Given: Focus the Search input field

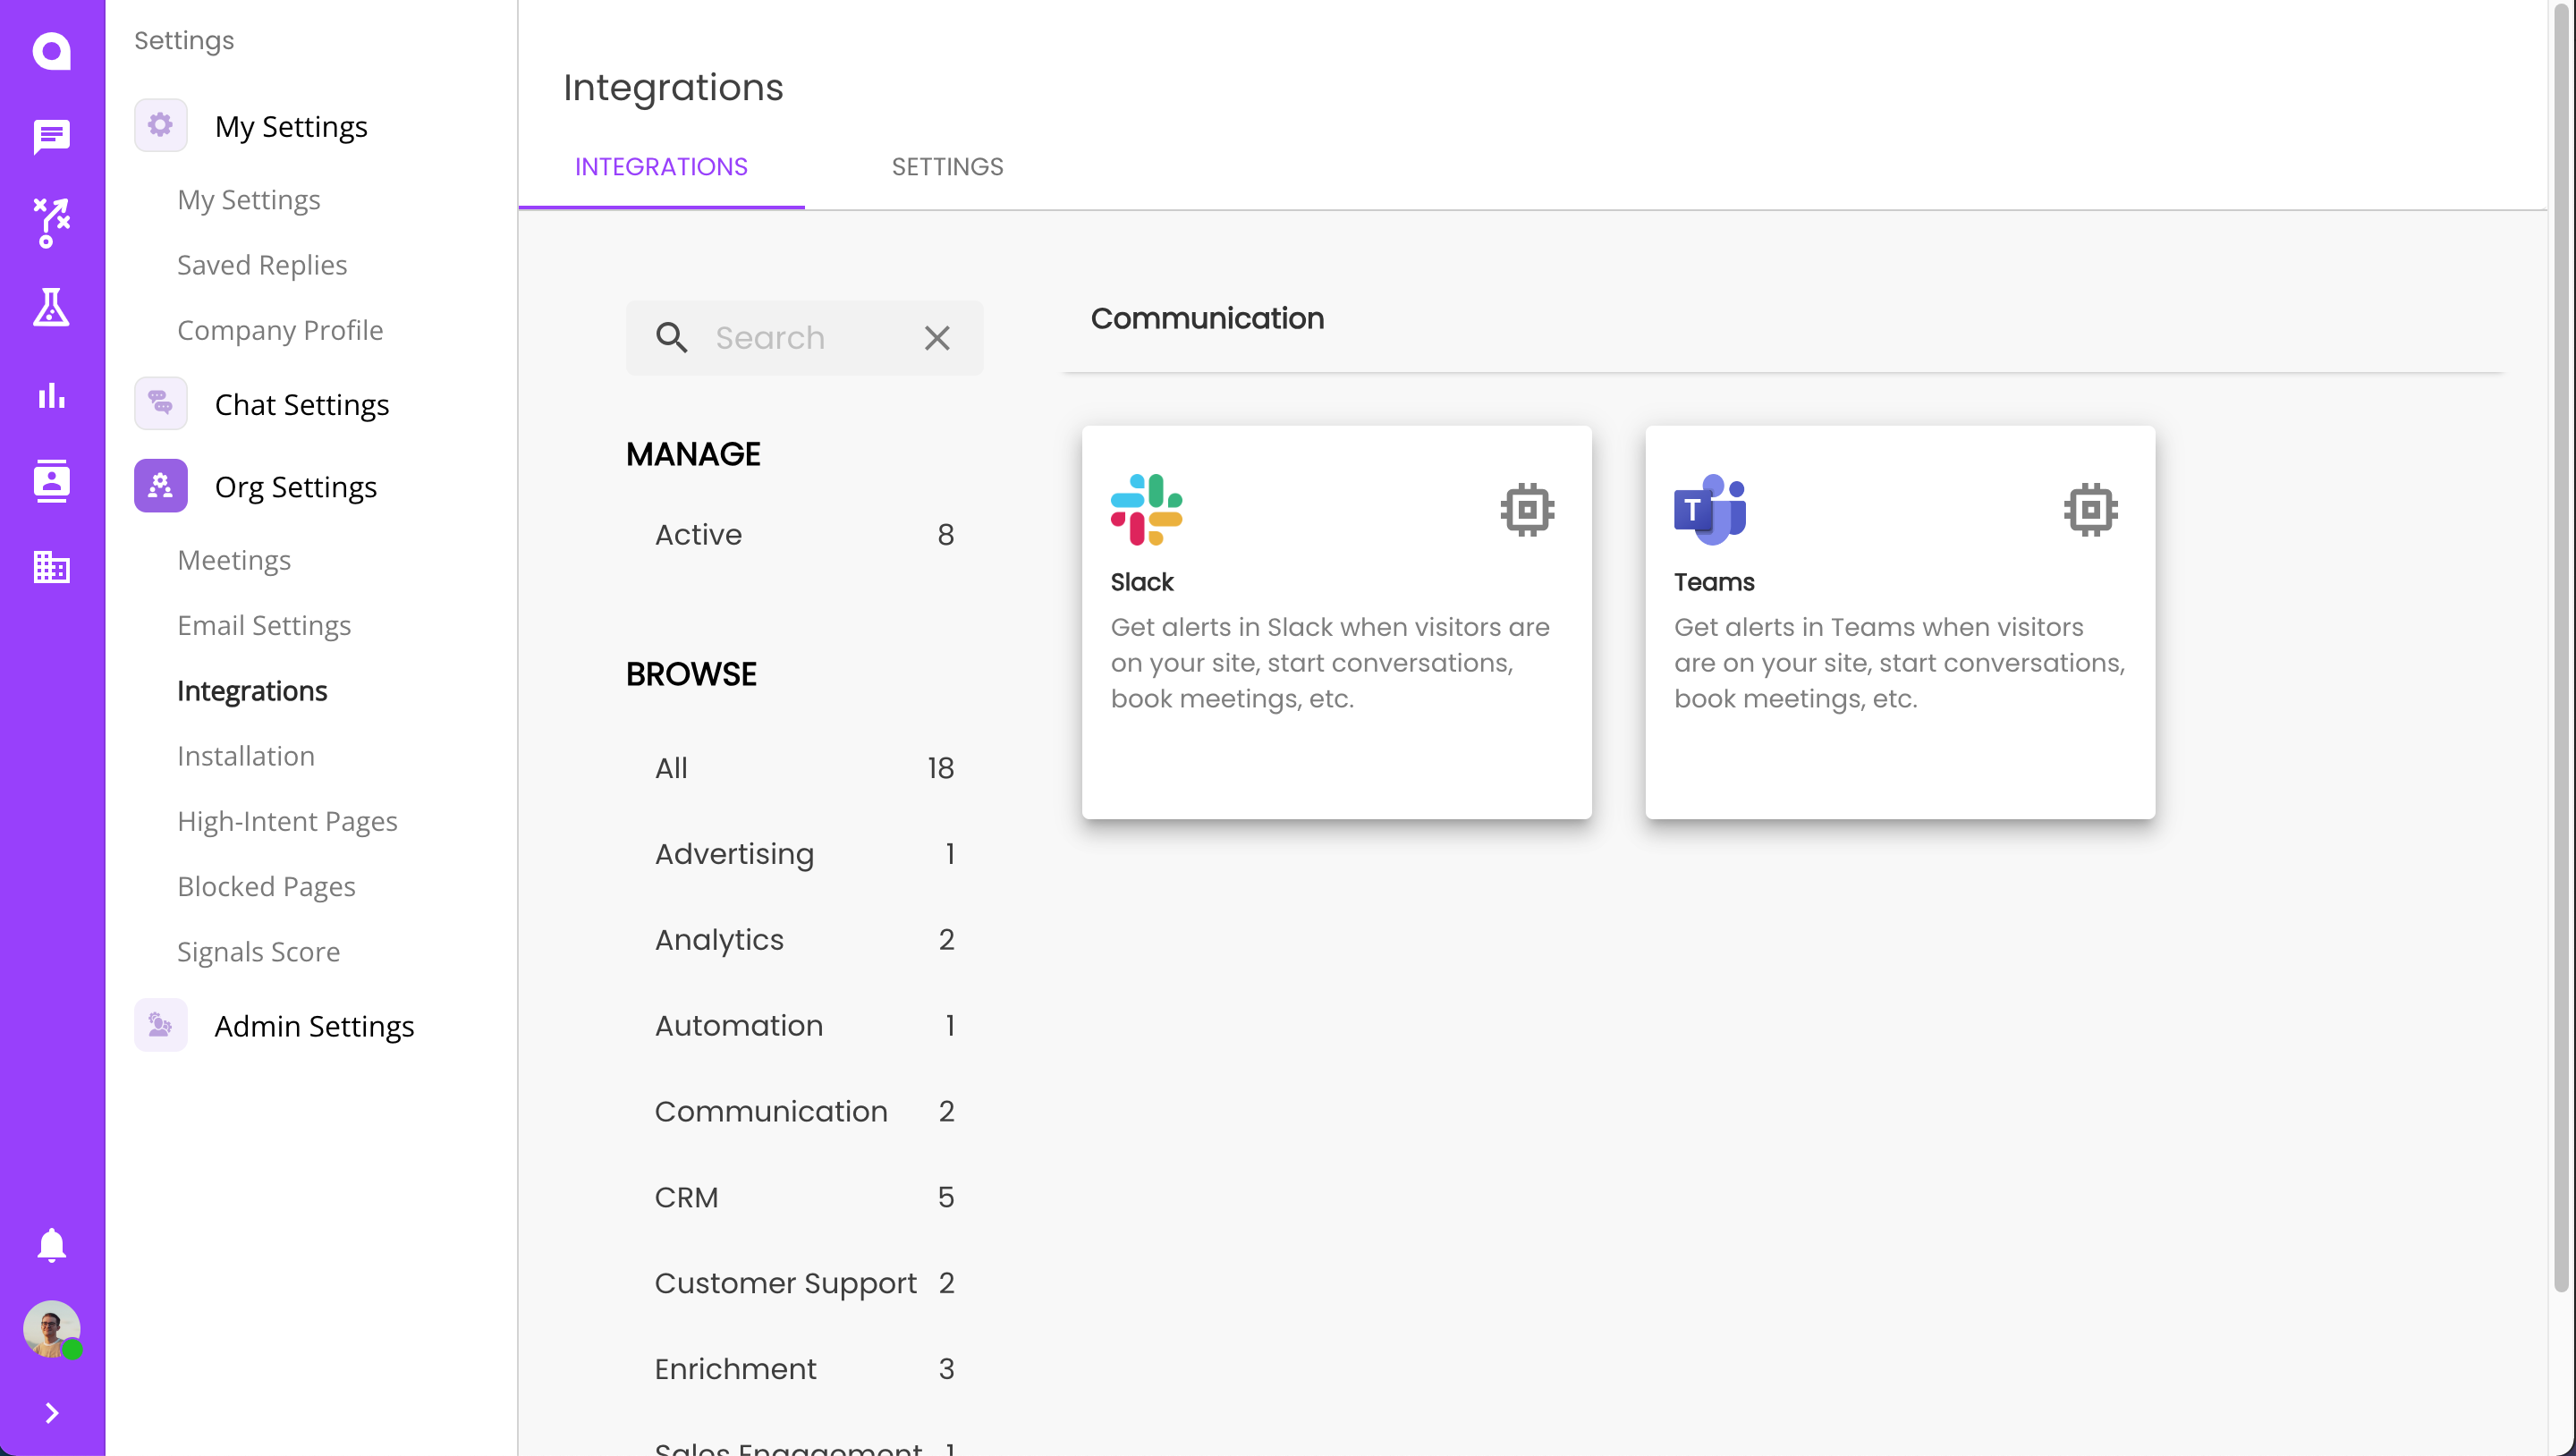Looking at the screenshot, I should 805,338.
